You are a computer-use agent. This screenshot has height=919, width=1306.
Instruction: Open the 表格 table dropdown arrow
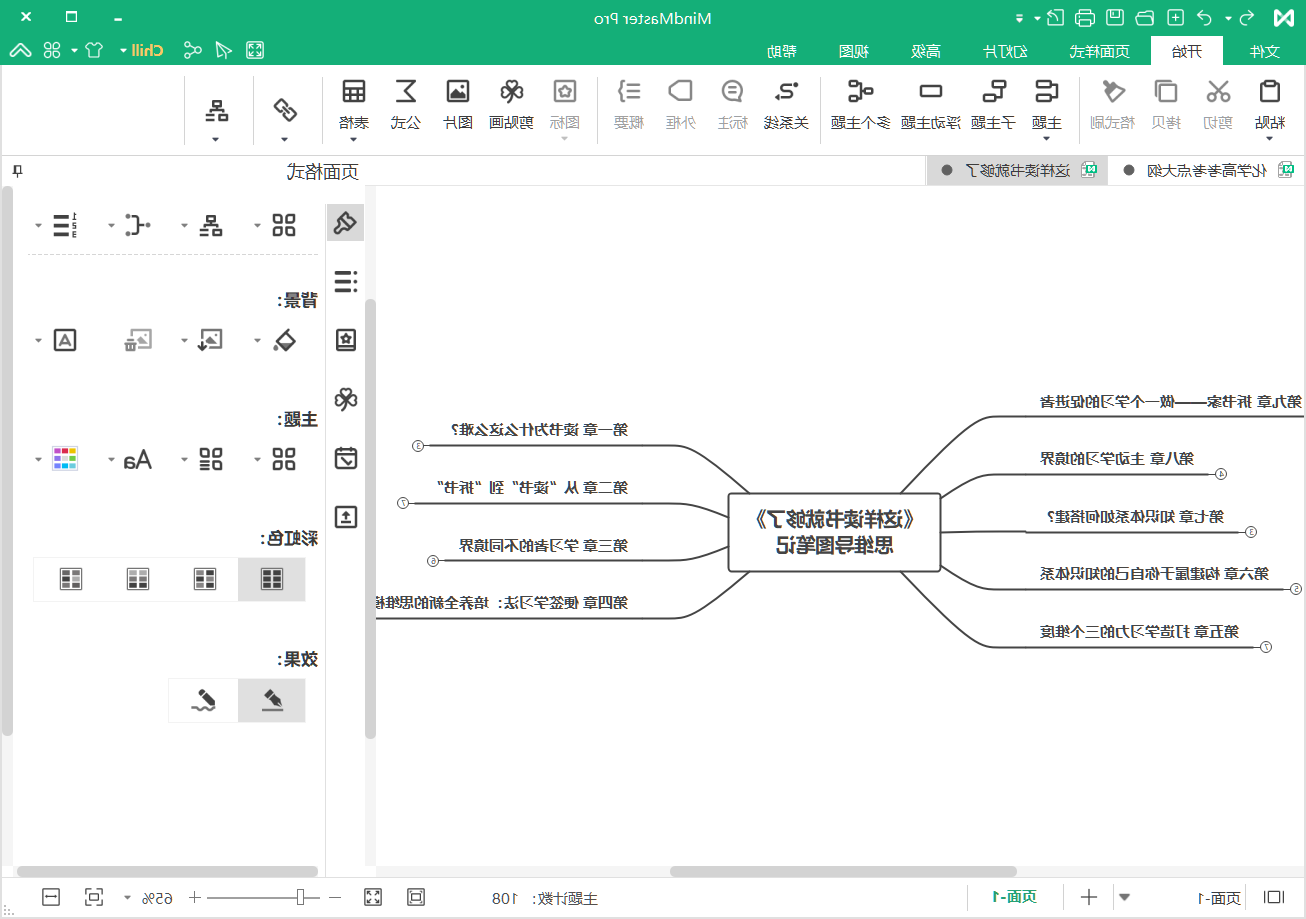pyautogui.click(x=353, y=140)
